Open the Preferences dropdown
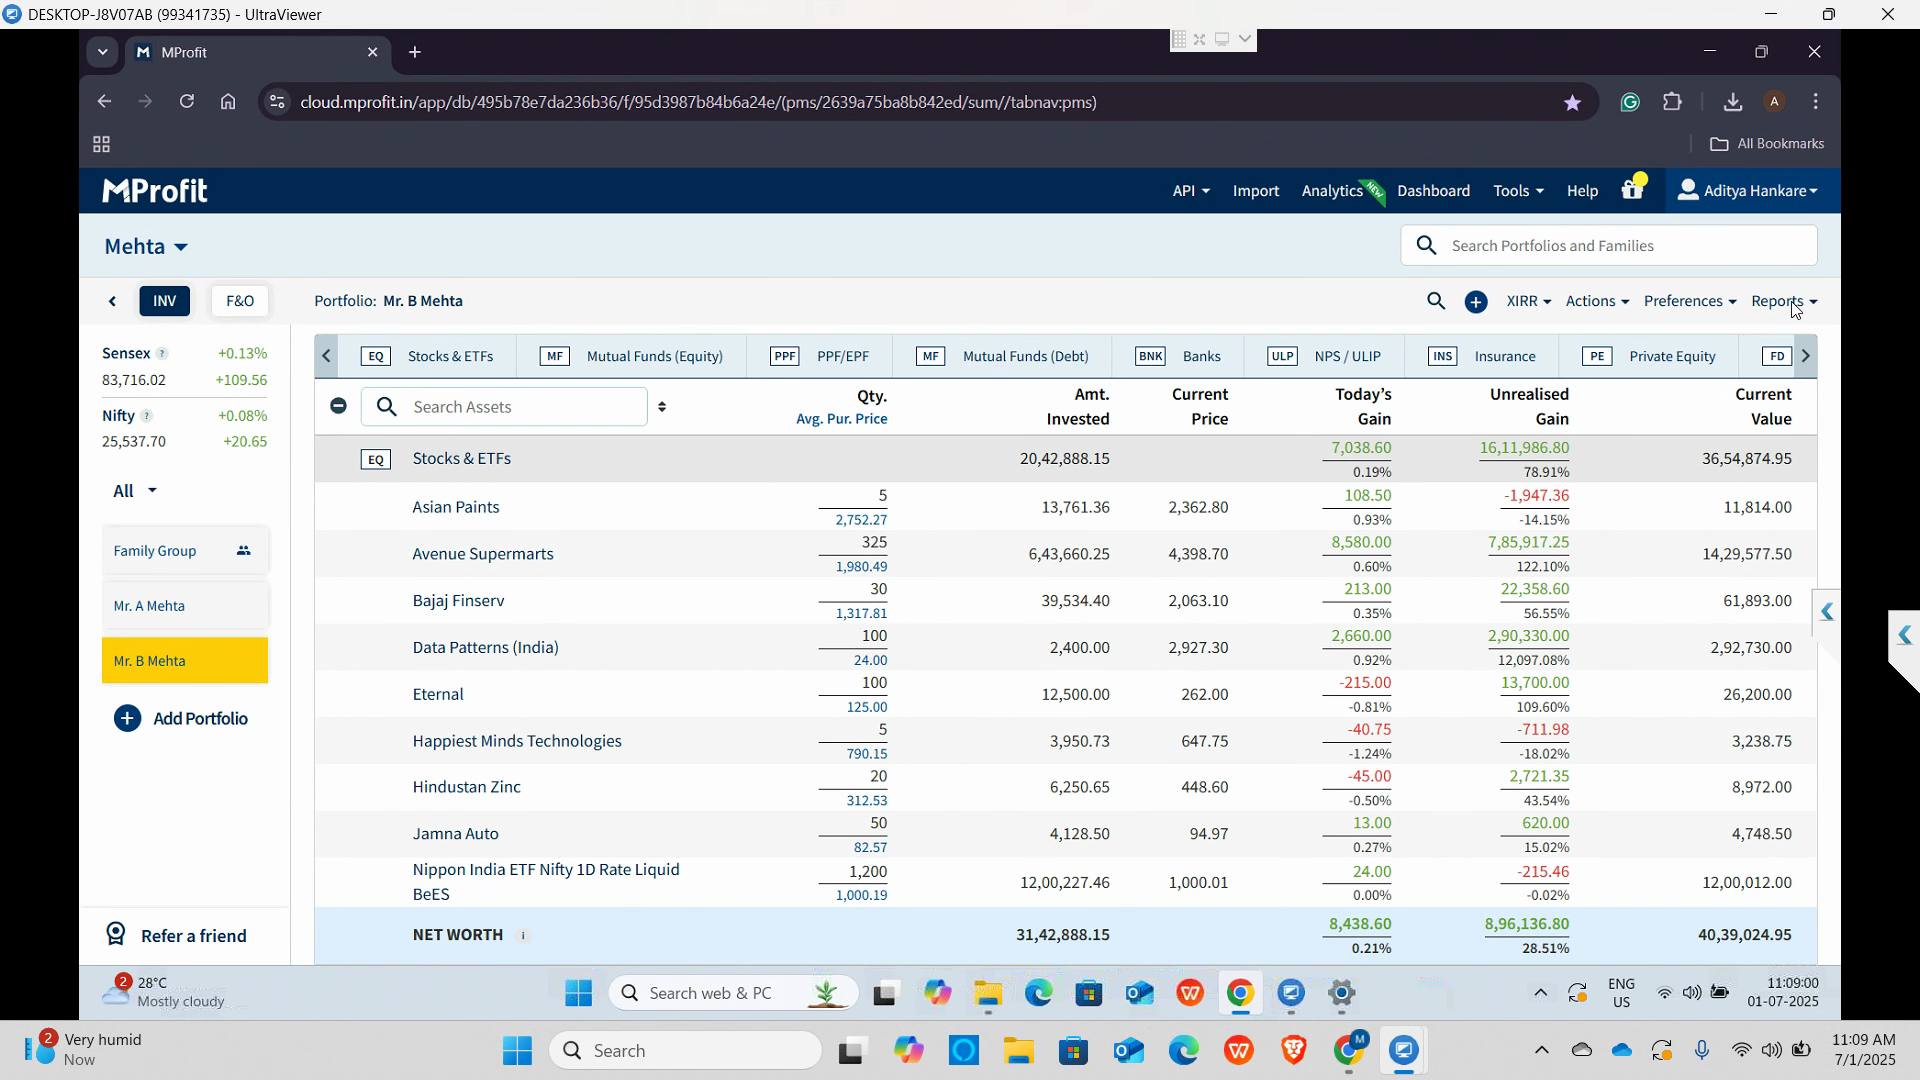This screenshot has width=1920, height=1080. (1690, 301)
